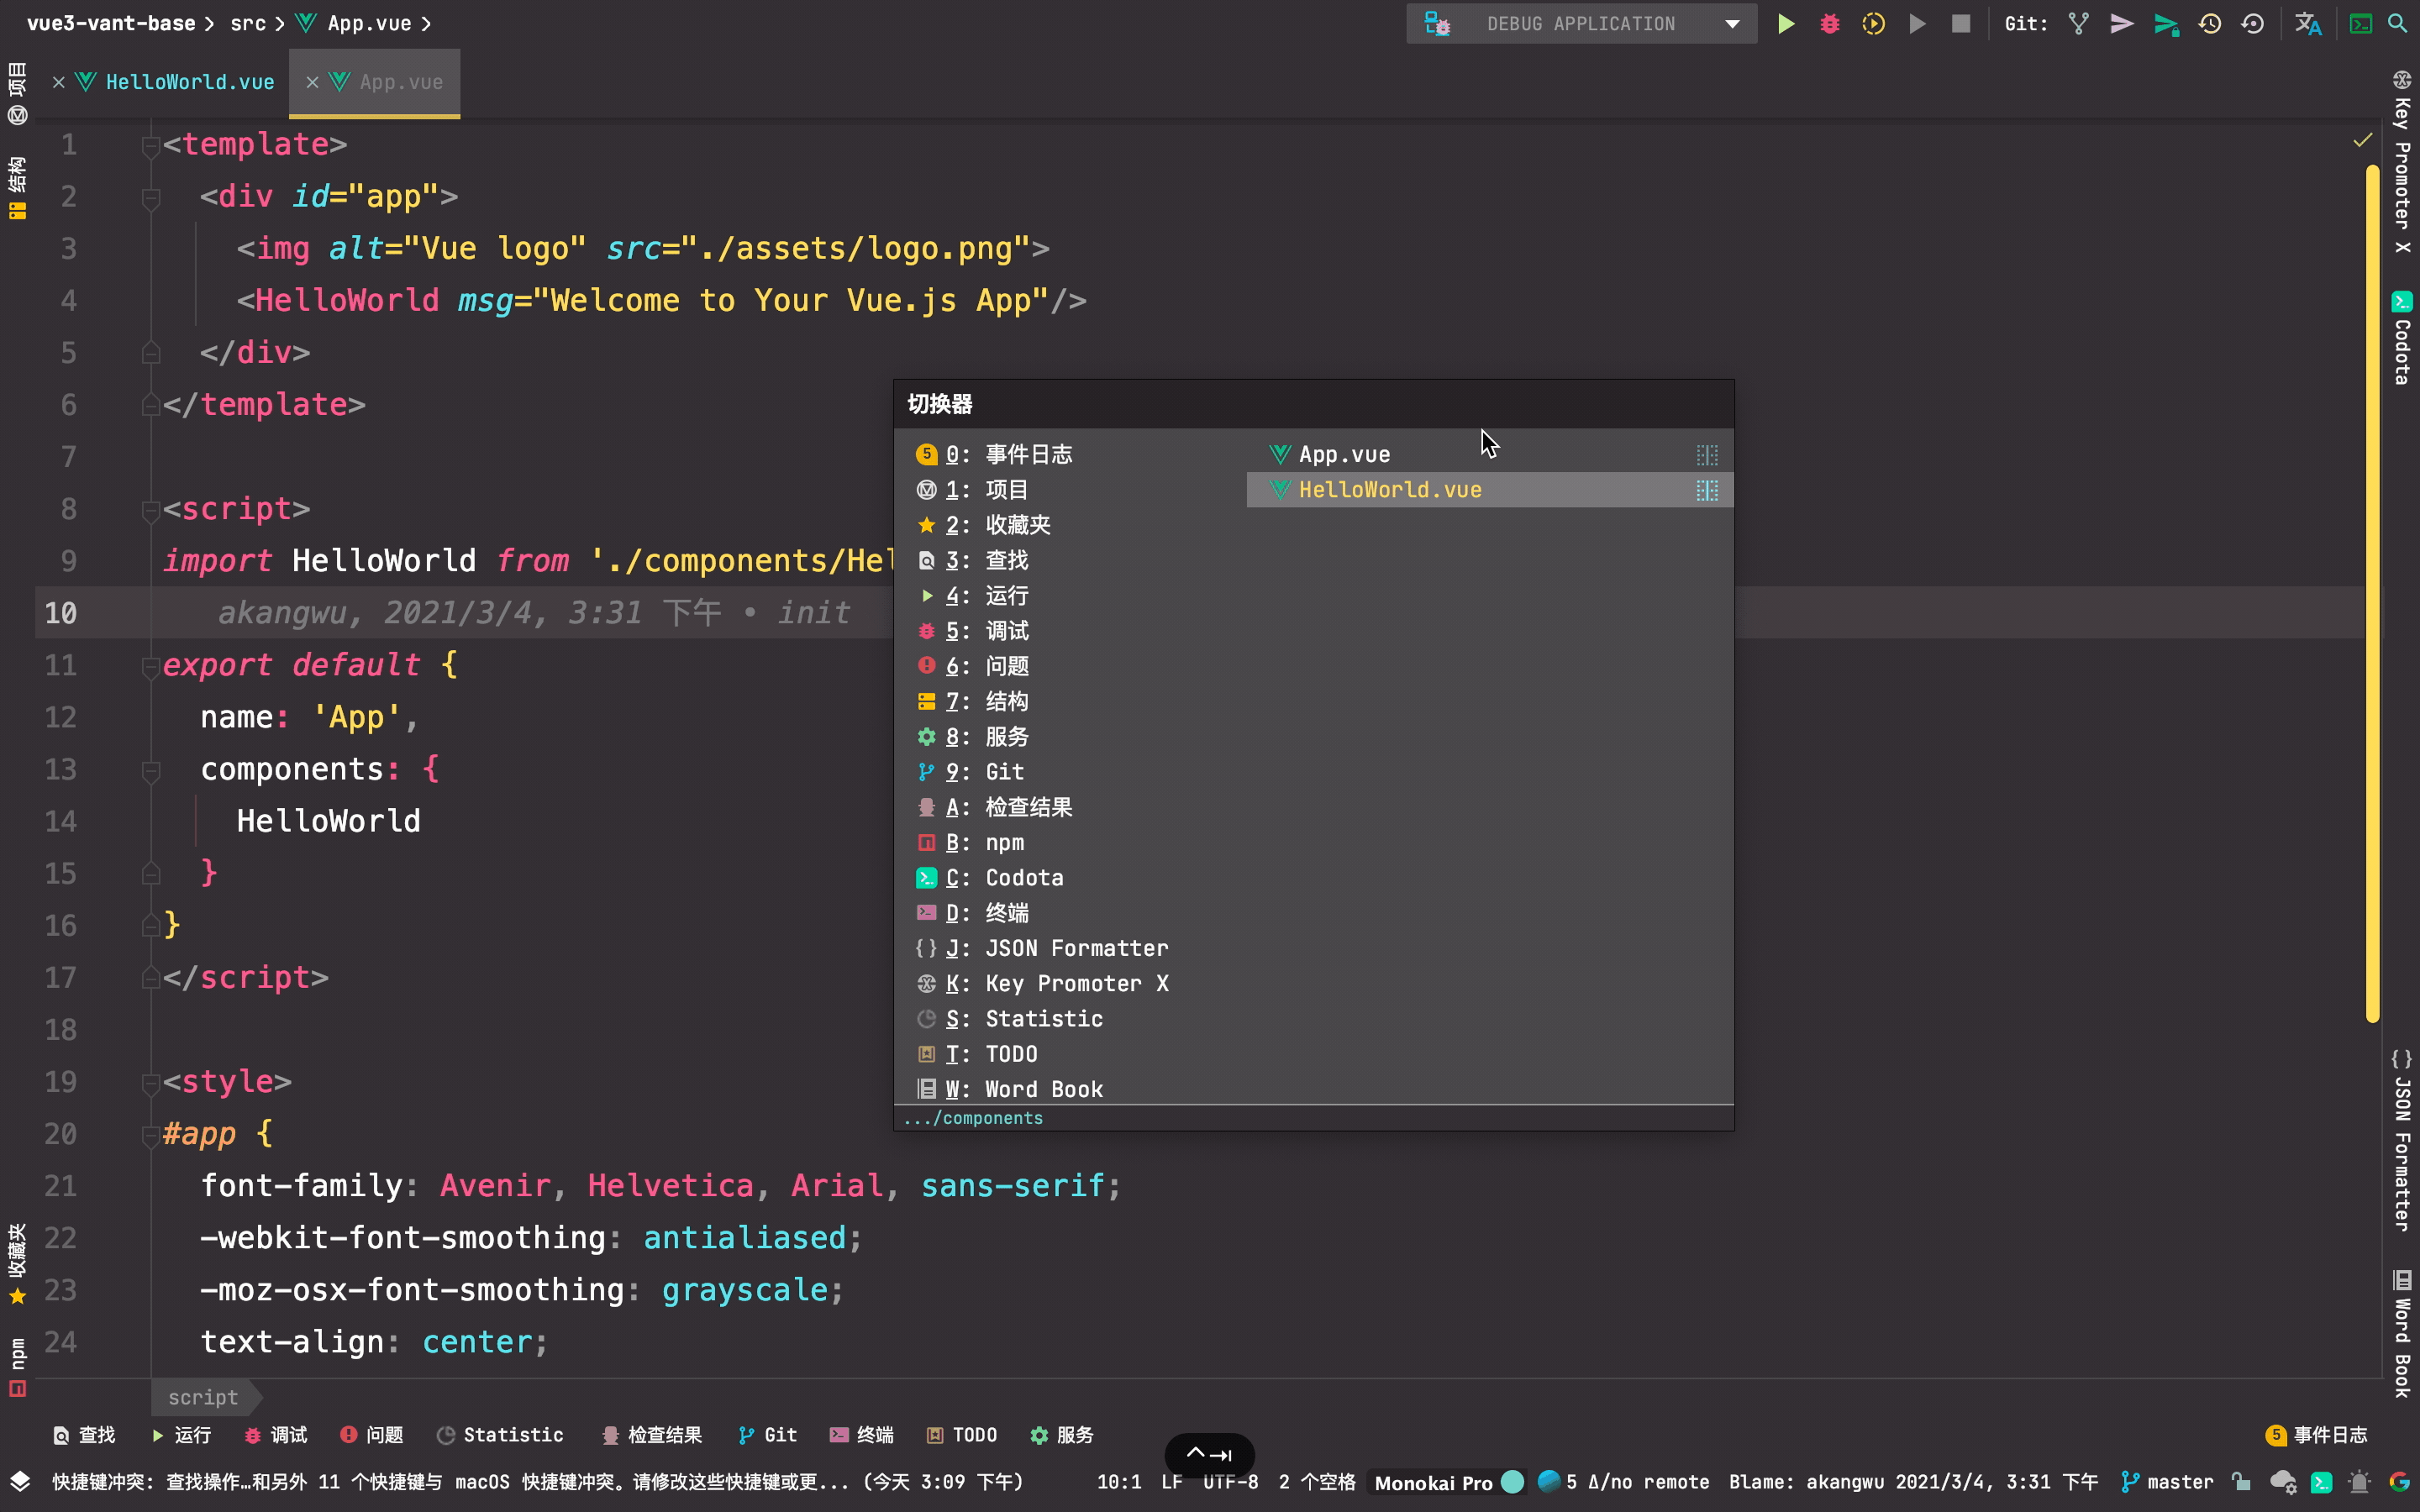Click the Git update project branch icon

click(x=2078, y=24)
